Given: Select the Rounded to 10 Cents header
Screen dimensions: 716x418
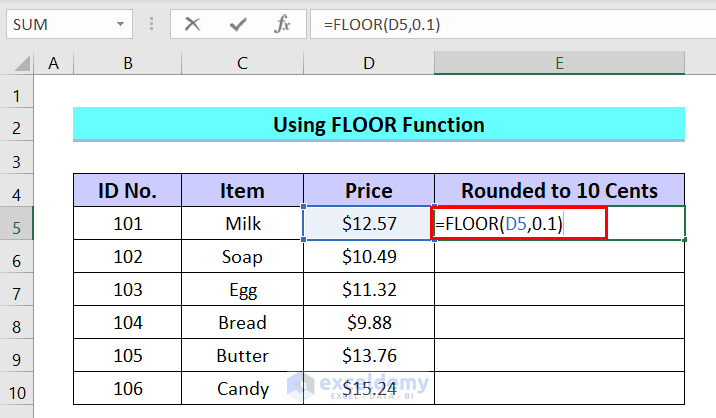Looking at the screenshot, I should tap(559, 190).
